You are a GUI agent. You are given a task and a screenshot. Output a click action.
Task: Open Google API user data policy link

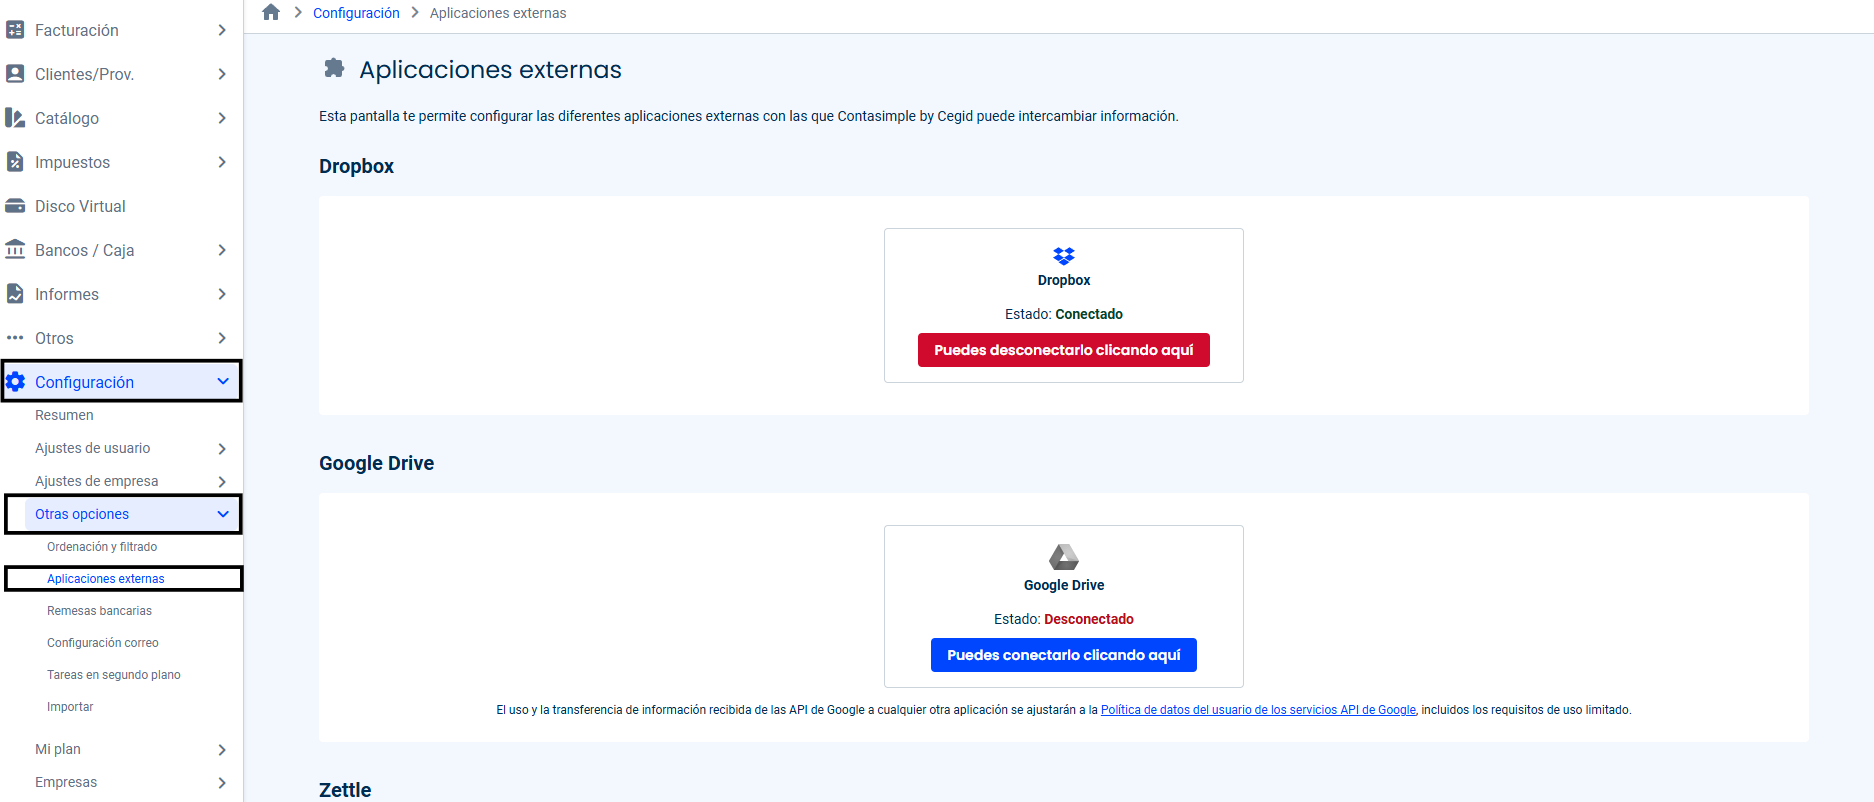point(1257,710)
